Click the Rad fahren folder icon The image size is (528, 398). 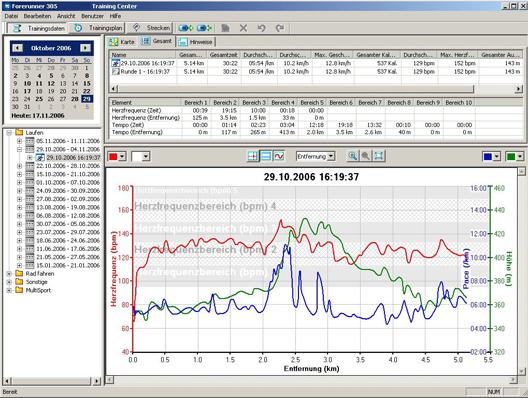[x=19, y=273]
